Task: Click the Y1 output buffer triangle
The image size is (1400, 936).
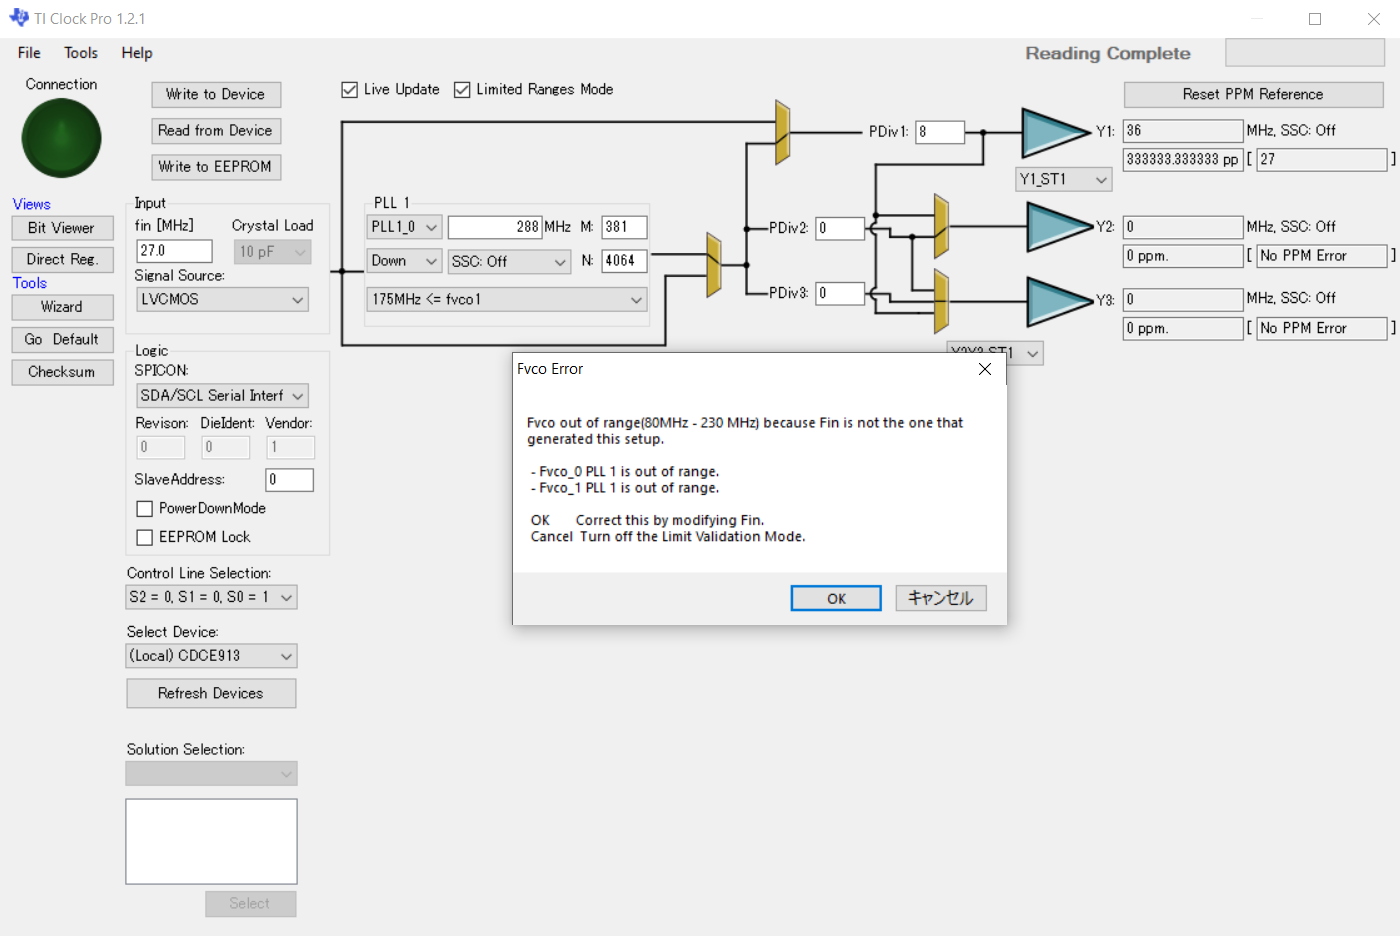Action: (1055, 132)
